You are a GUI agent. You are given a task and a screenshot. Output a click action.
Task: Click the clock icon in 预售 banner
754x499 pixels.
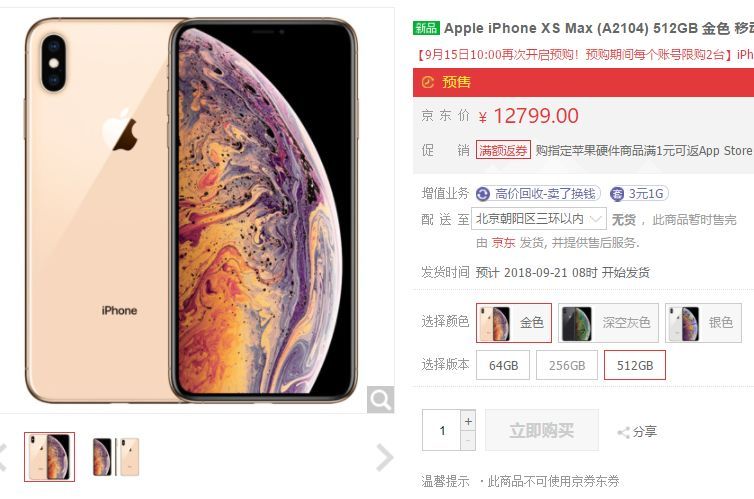(x=427, y=82)
